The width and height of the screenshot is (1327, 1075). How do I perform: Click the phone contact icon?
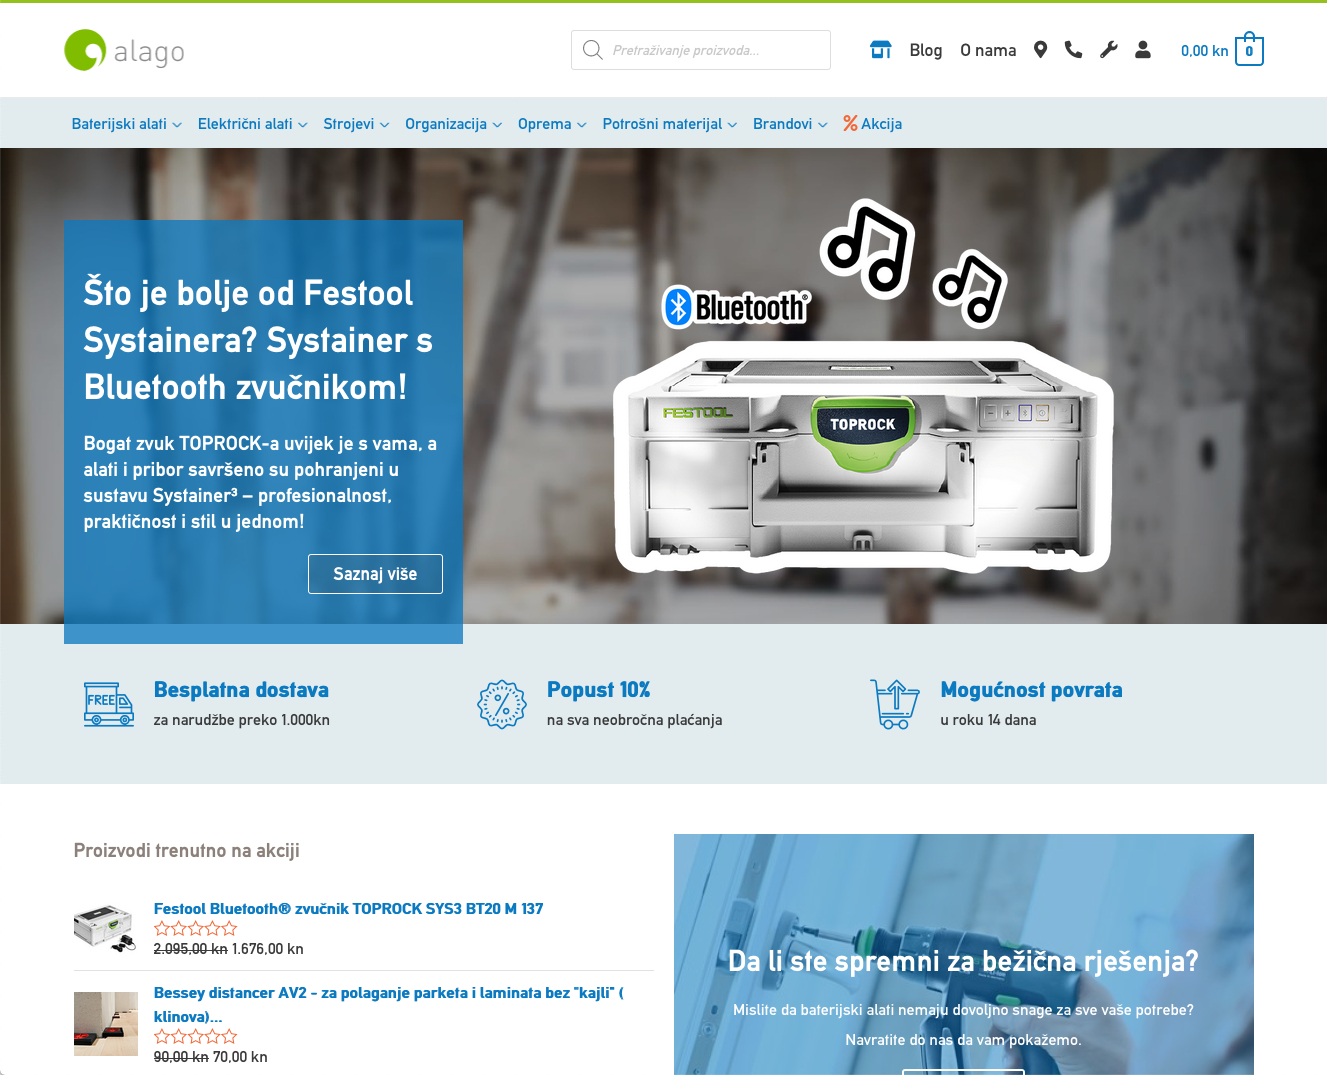pyautogui.click(x=1073, y=50)
